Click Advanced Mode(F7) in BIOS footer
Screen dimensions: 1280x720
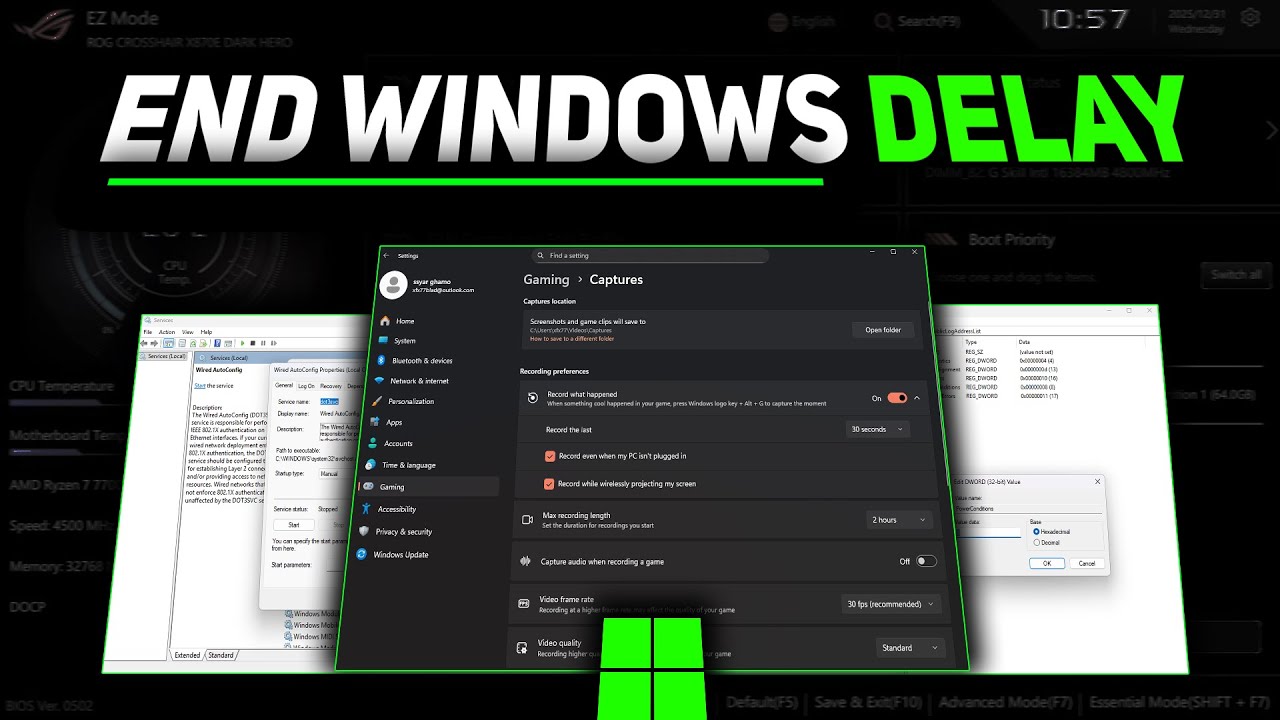(x=1006, y=702)
